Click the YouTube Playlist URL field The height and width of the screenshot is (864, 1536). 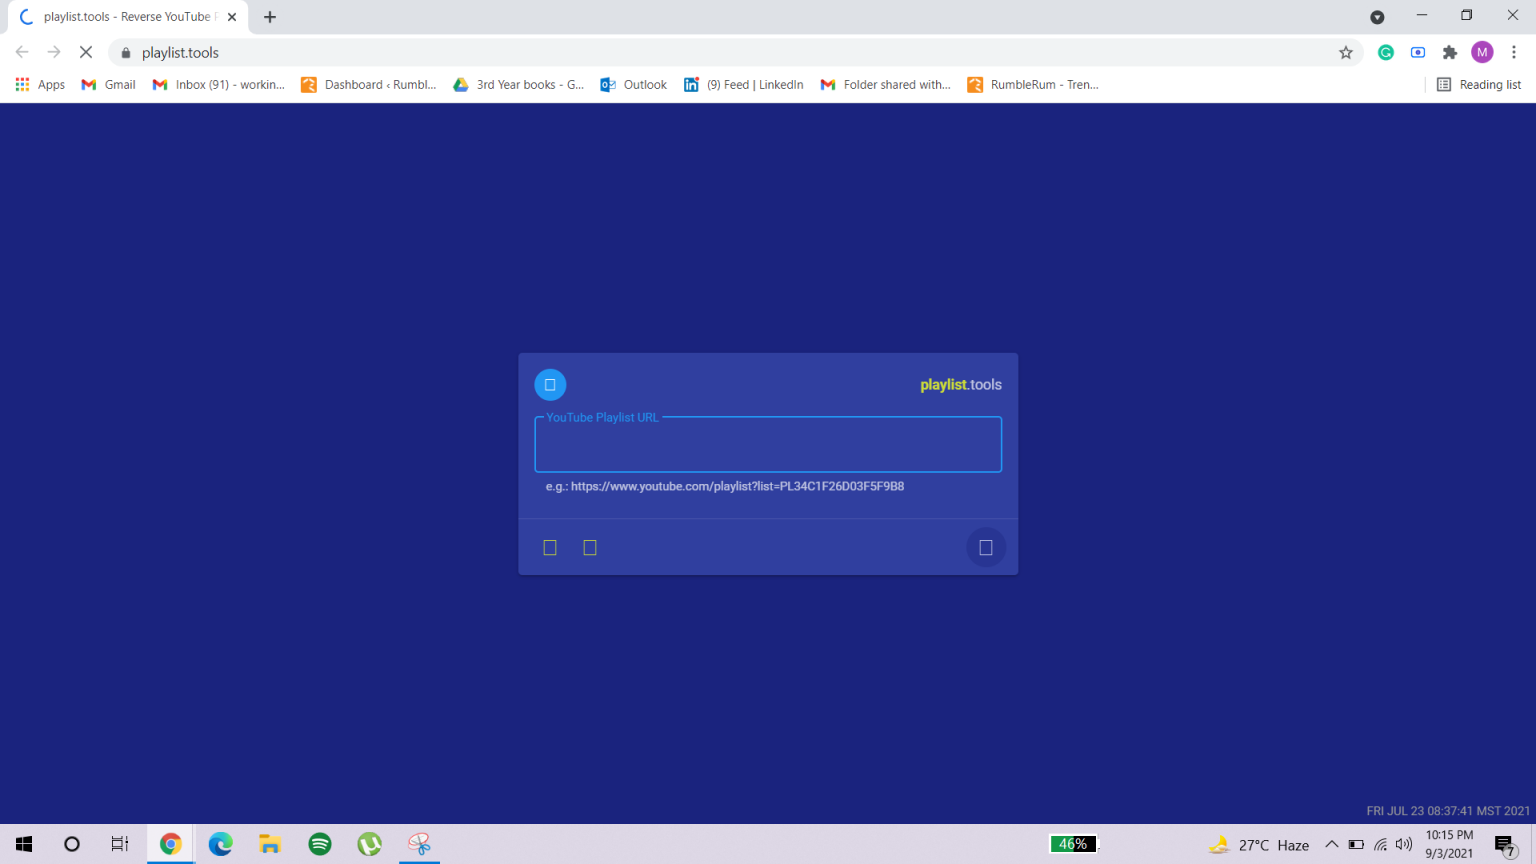(768, 445)
